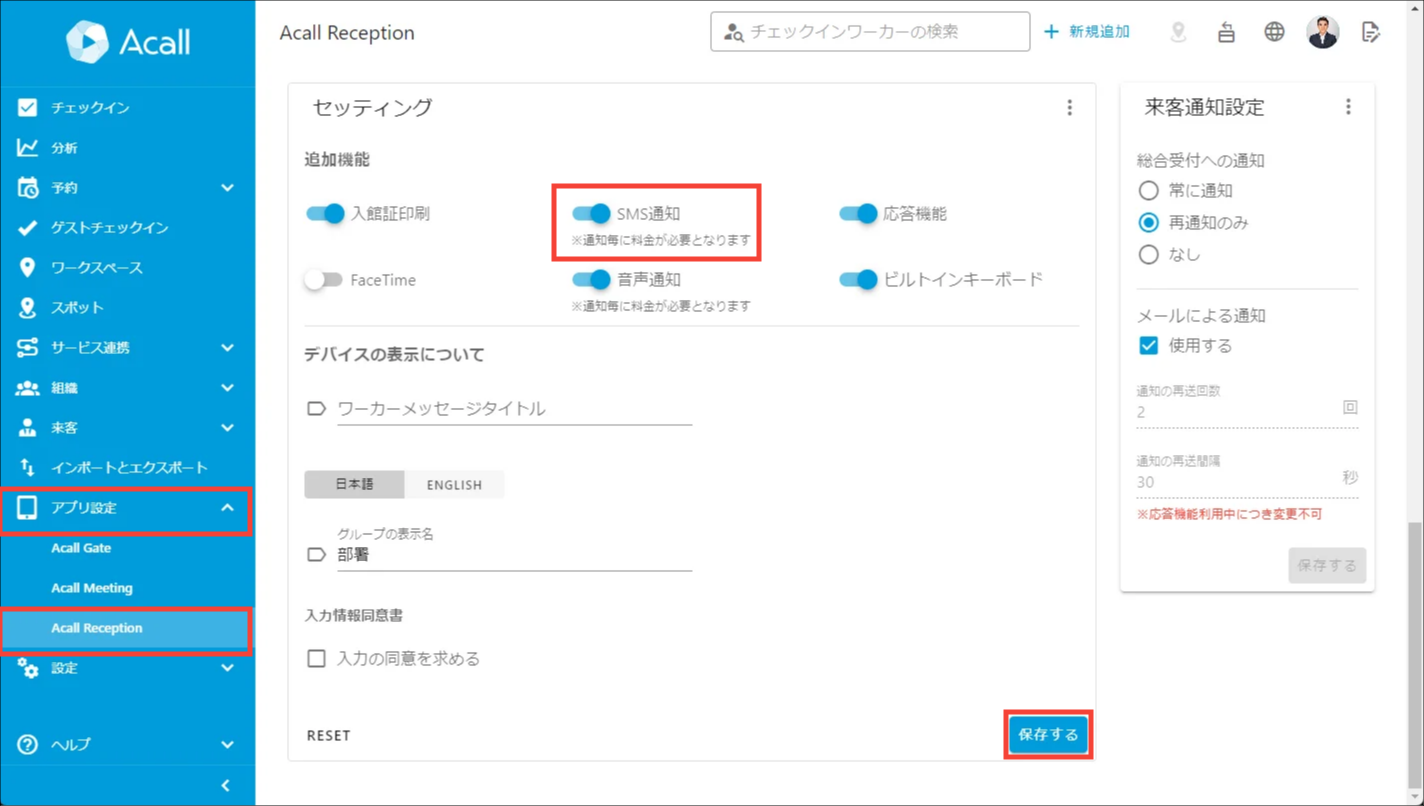Click the ワークスペース pin icon

point(27,267)
